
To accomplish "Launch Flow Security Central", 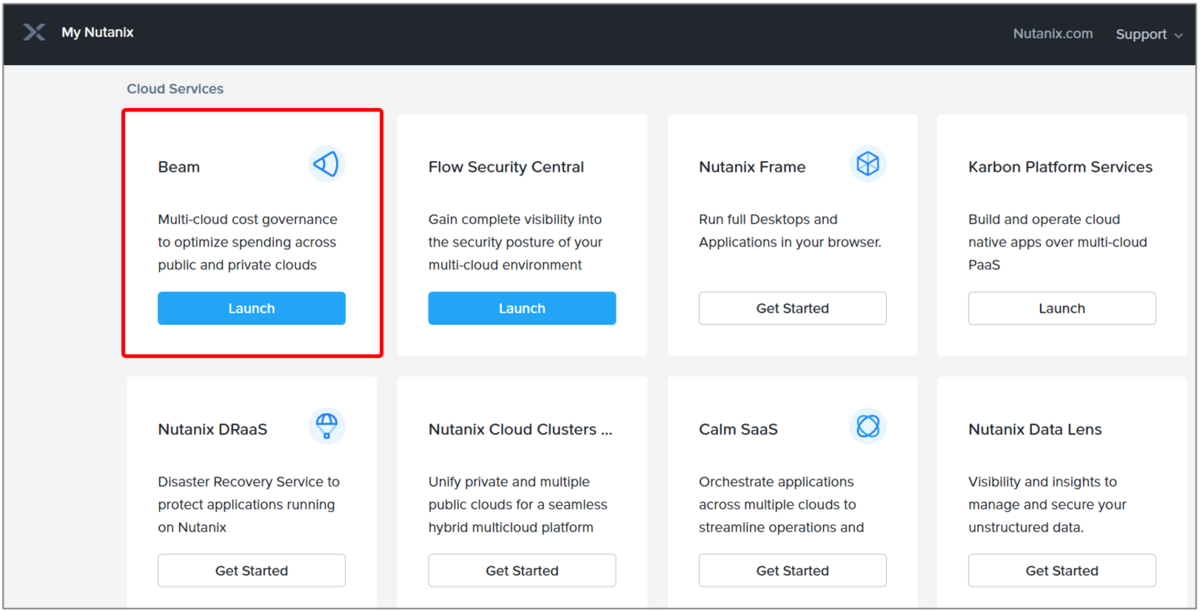I will (522, 308).
